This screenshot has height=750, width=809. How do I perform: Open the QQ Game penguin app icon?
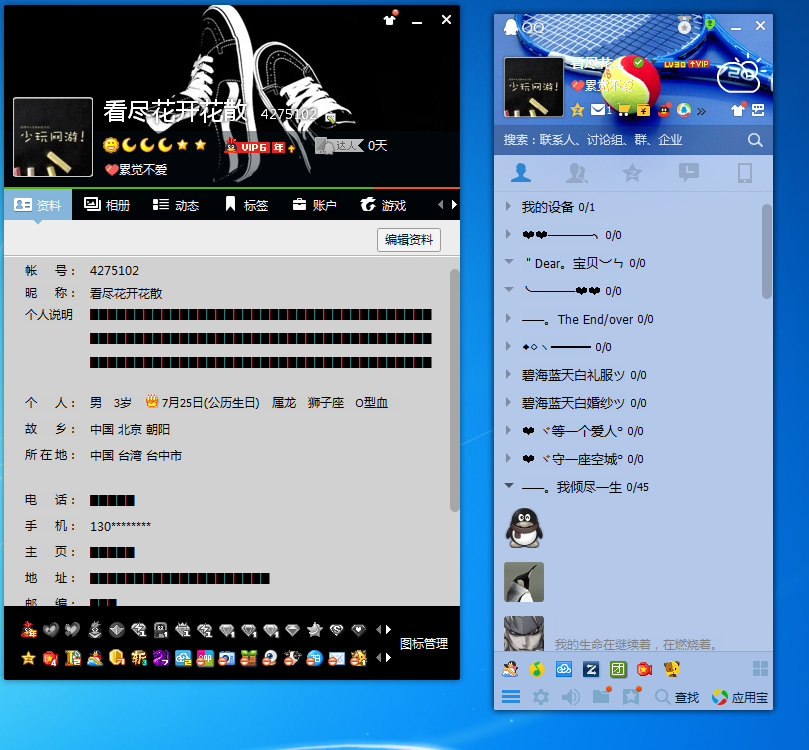click(510, 669)
